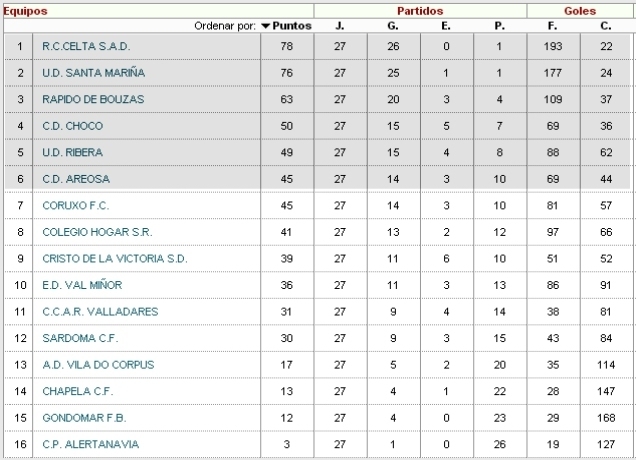Select RAPIDO DE BOUZAS team link
The image size is (636, 460).
coord(93,99)
